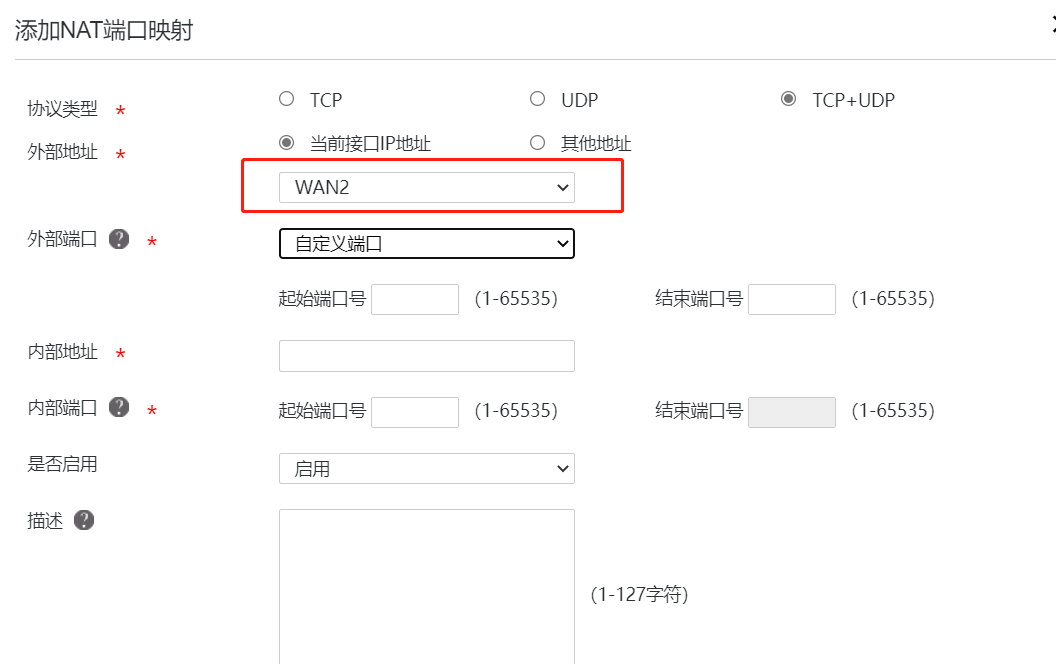This screenshot has width=1056, height=664.
Task: Select UDP protocol radio button
Action: tap(538, 99)
